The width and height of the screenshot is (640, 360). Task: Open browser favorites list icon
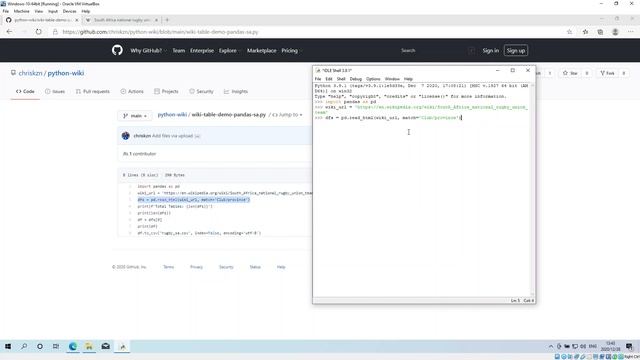(585, 32)
